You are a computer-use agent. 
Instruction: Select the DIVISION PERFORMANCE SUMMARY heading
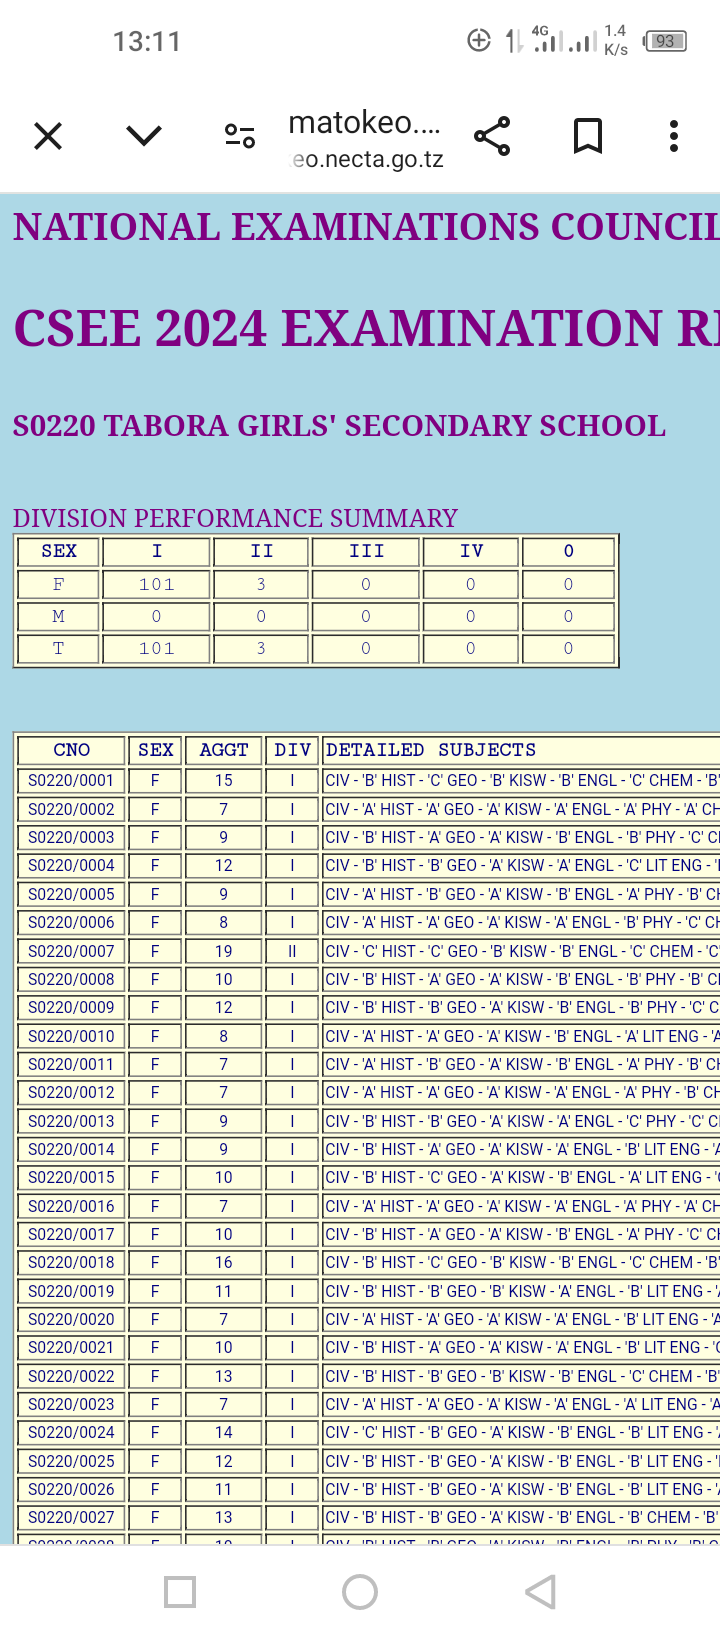(235, 518)
